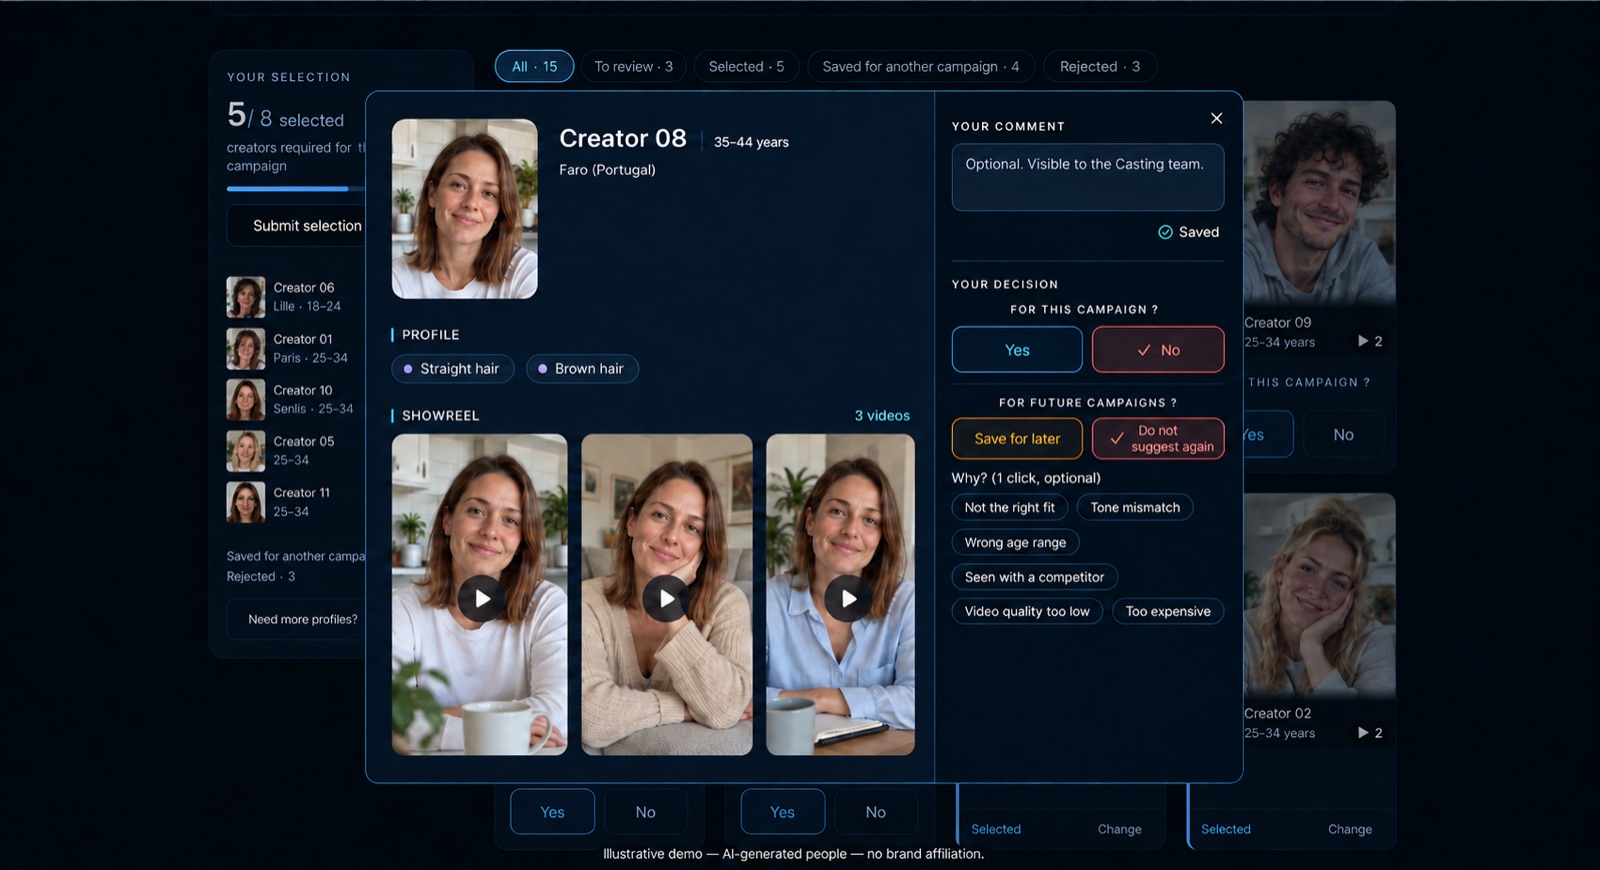Screen dimensions: 1600x870
Task: Click the Brown hair profile tag
Action: point(582,369)
